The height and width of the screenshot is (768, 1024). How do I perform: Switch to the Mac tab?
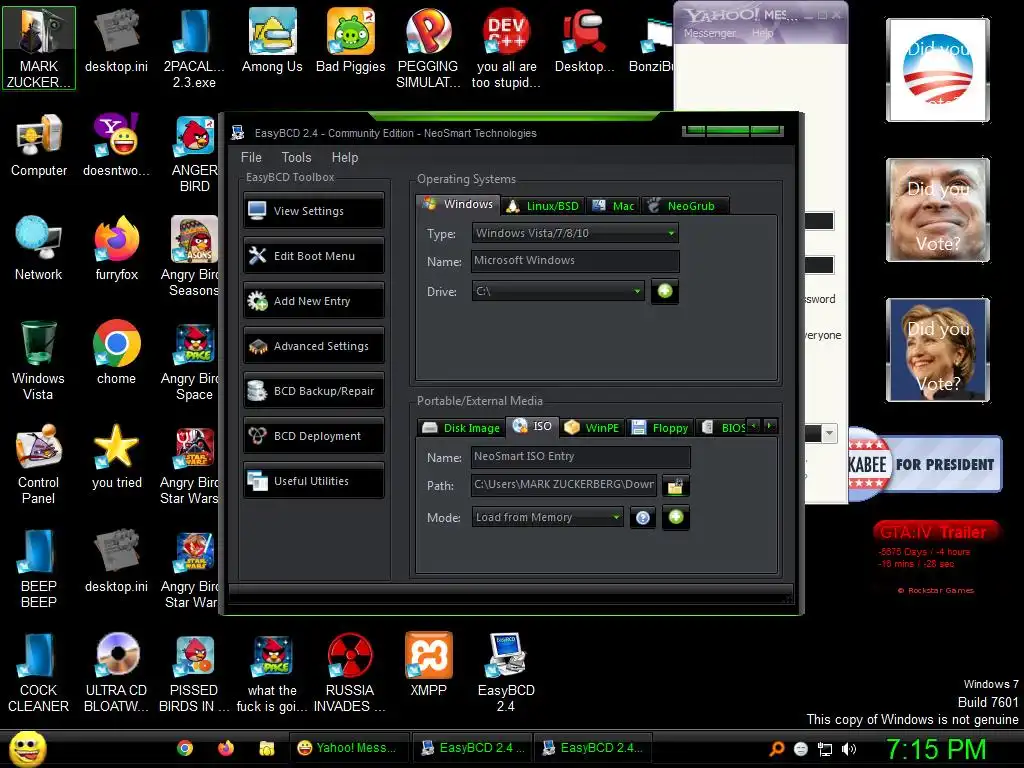point(613,206)
